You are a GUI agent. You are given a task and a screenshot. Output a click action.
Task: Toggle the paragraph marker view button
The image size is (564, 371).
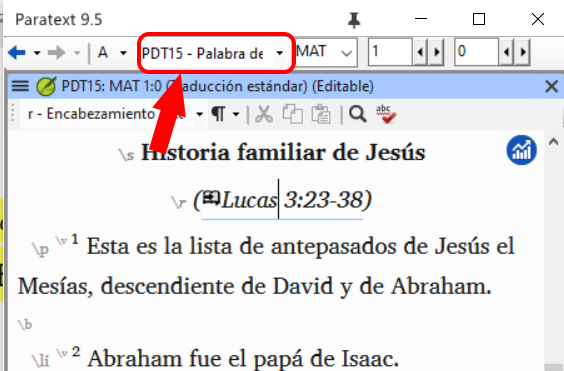218,114
